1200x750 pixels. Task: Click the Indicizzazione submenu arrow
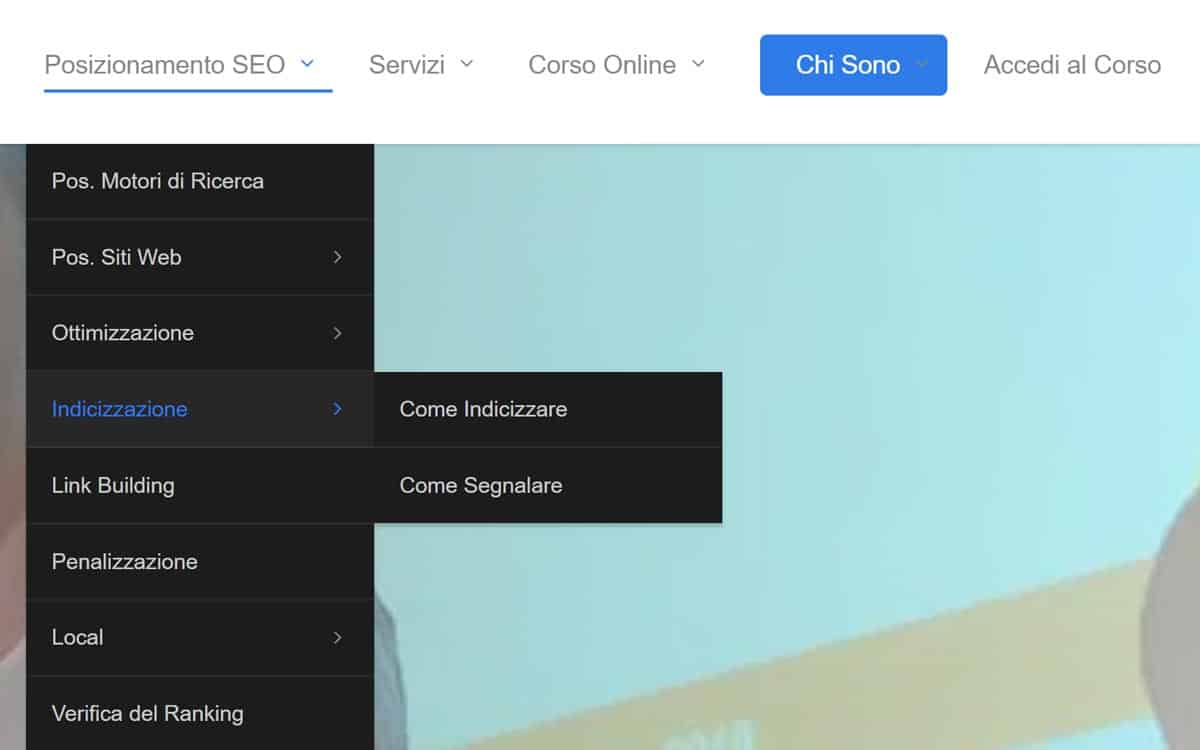point(338,409)
